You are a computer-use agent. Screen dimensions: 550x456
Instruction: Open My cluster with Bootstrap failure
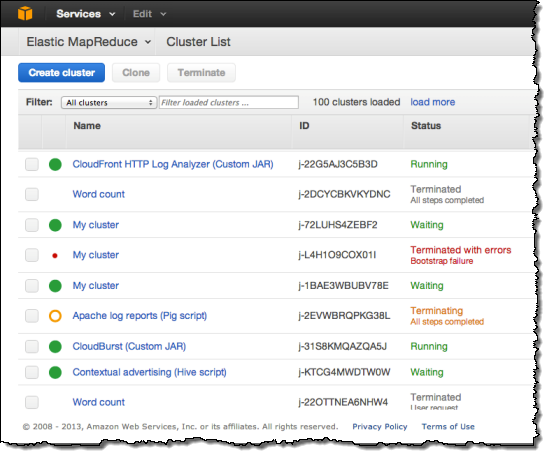pyautogui.click(x=95, y=255)
